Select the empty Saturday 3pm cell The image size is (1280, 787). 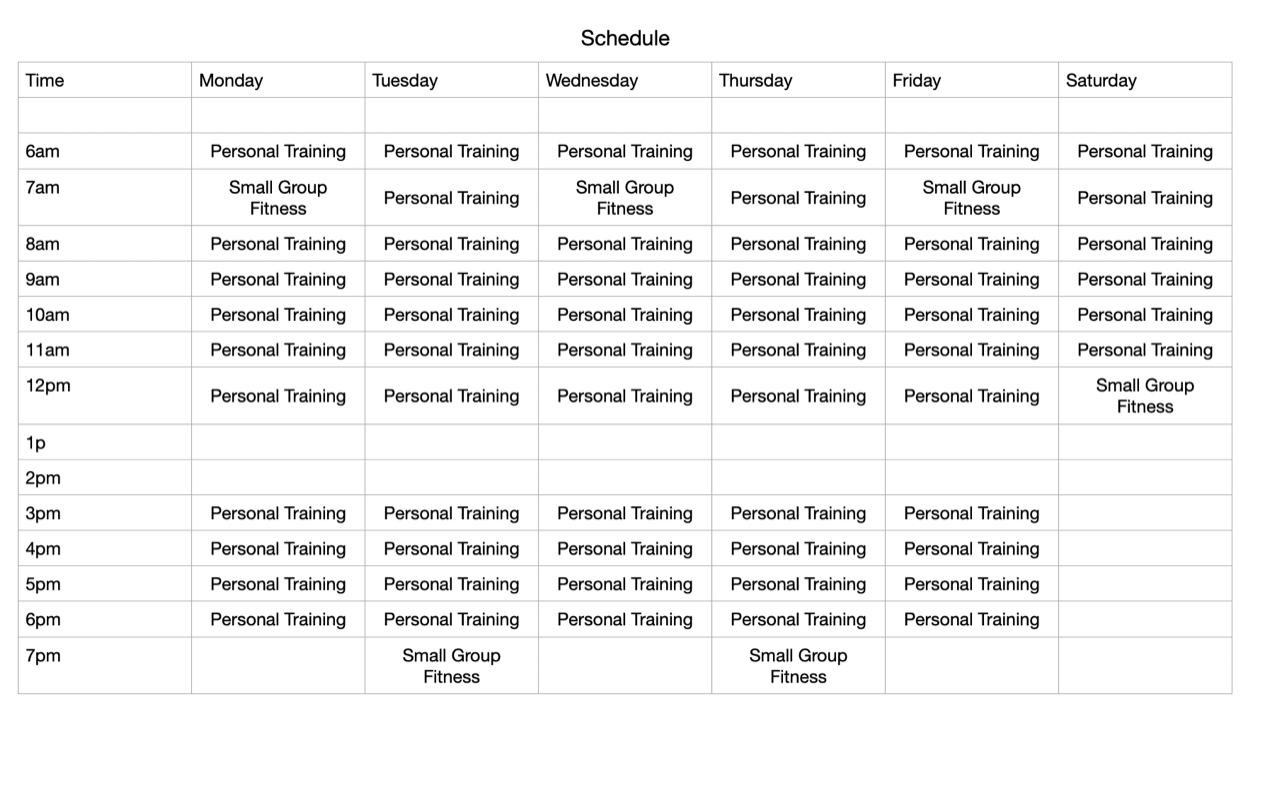[1145, 513]
